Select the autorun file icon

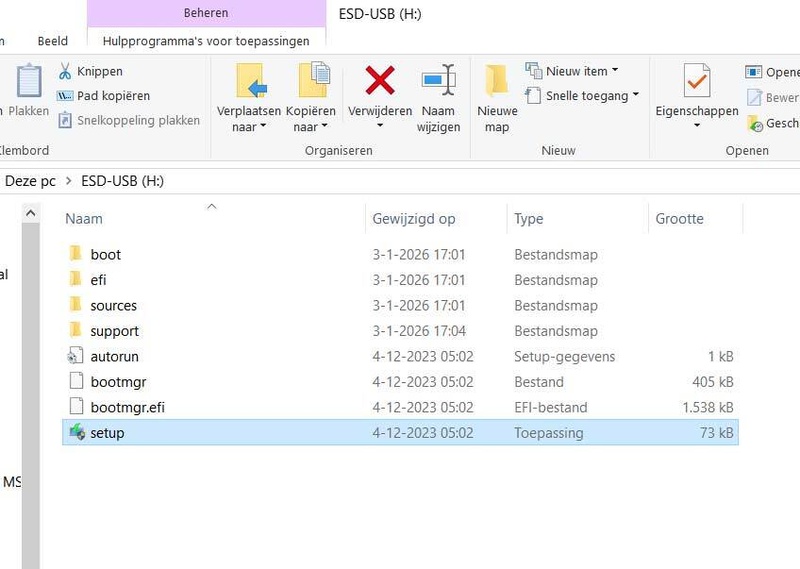[x=76, y=356]
